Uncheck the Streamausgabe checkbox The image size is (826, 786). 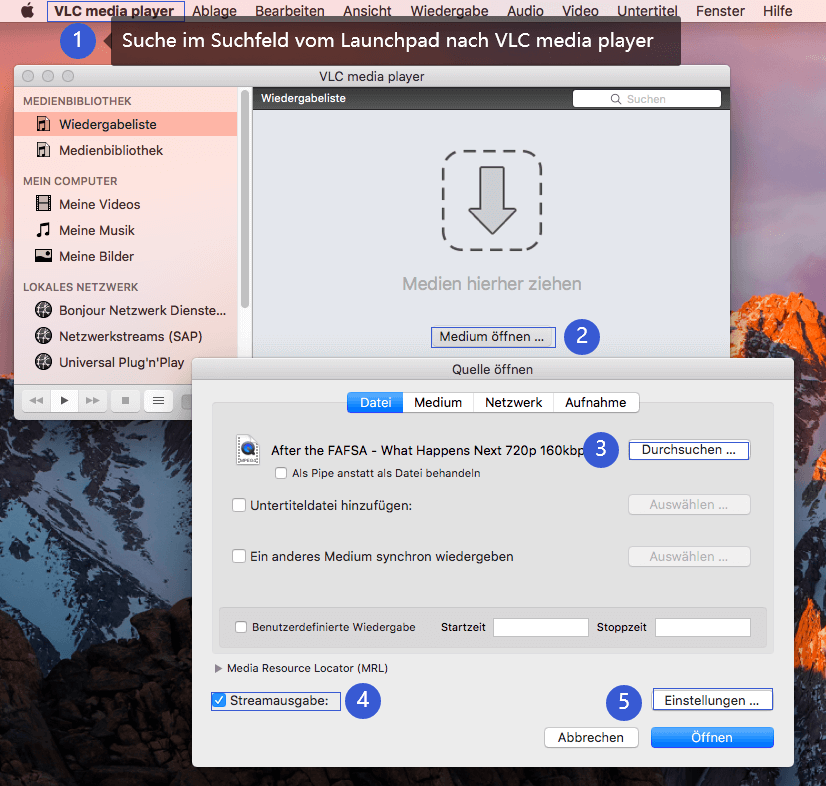coord(219,701)
